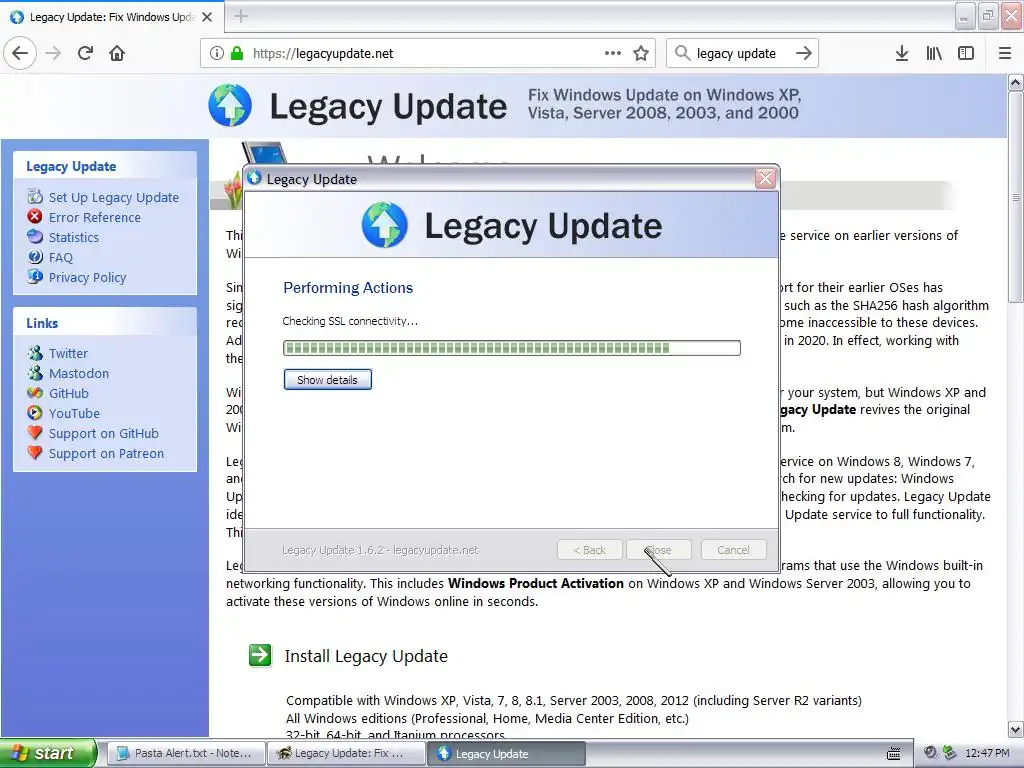Viewport: 1024px width, 768px height.
Task: Reload the legacyupdate.net page
Action: click(x=85, y=53)
